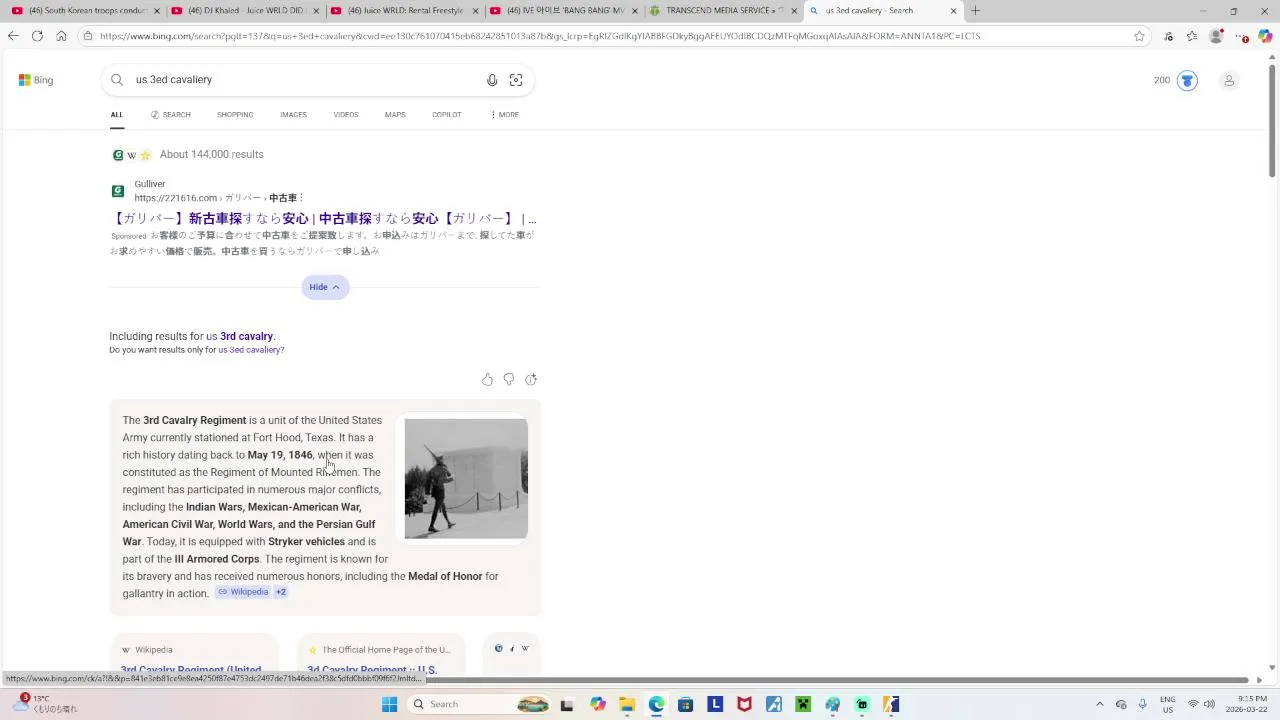Image resolution: width=1280 pixels, height=720 pixels.
Task: Give a thumbs down to the answer
Action: click(x=509, y=380)
